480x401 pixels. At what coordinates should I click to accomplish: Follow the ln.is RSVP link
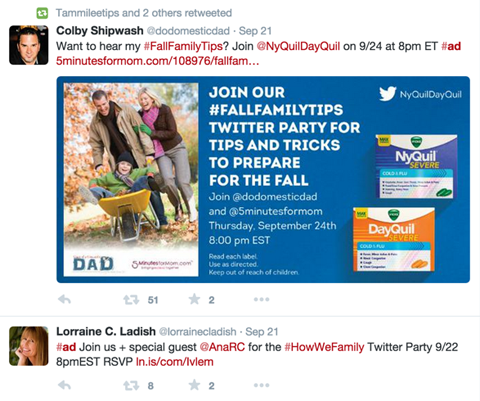click(x=174, y=362)
